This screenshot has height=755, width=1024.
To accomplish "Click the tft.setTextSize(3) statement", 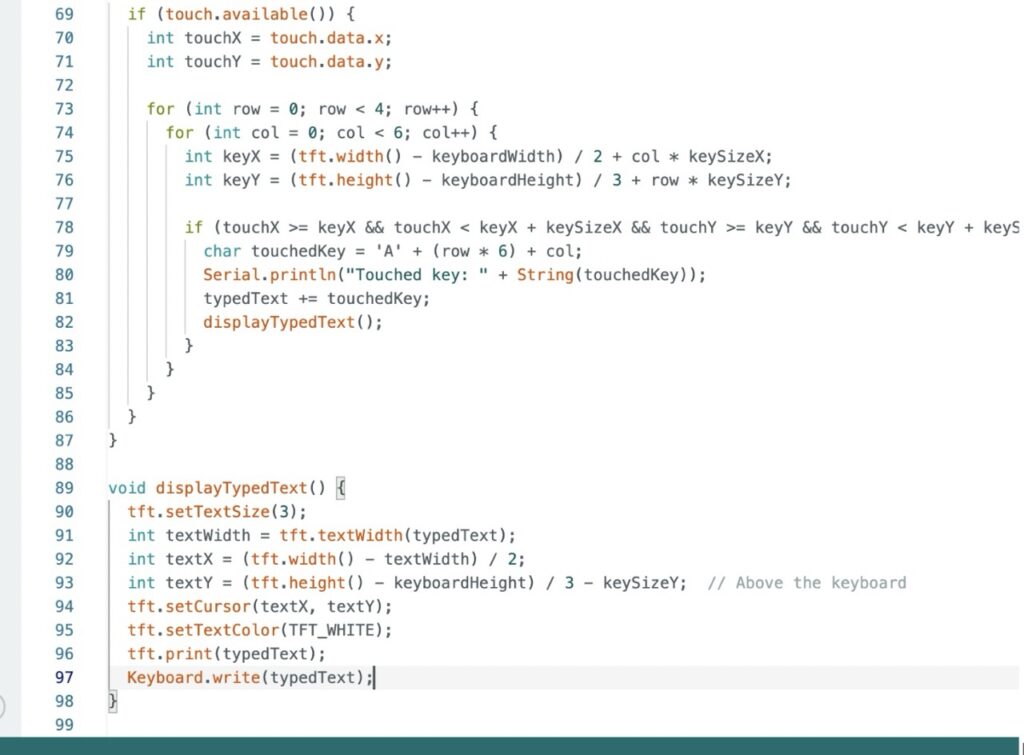I will coord(203,511).
